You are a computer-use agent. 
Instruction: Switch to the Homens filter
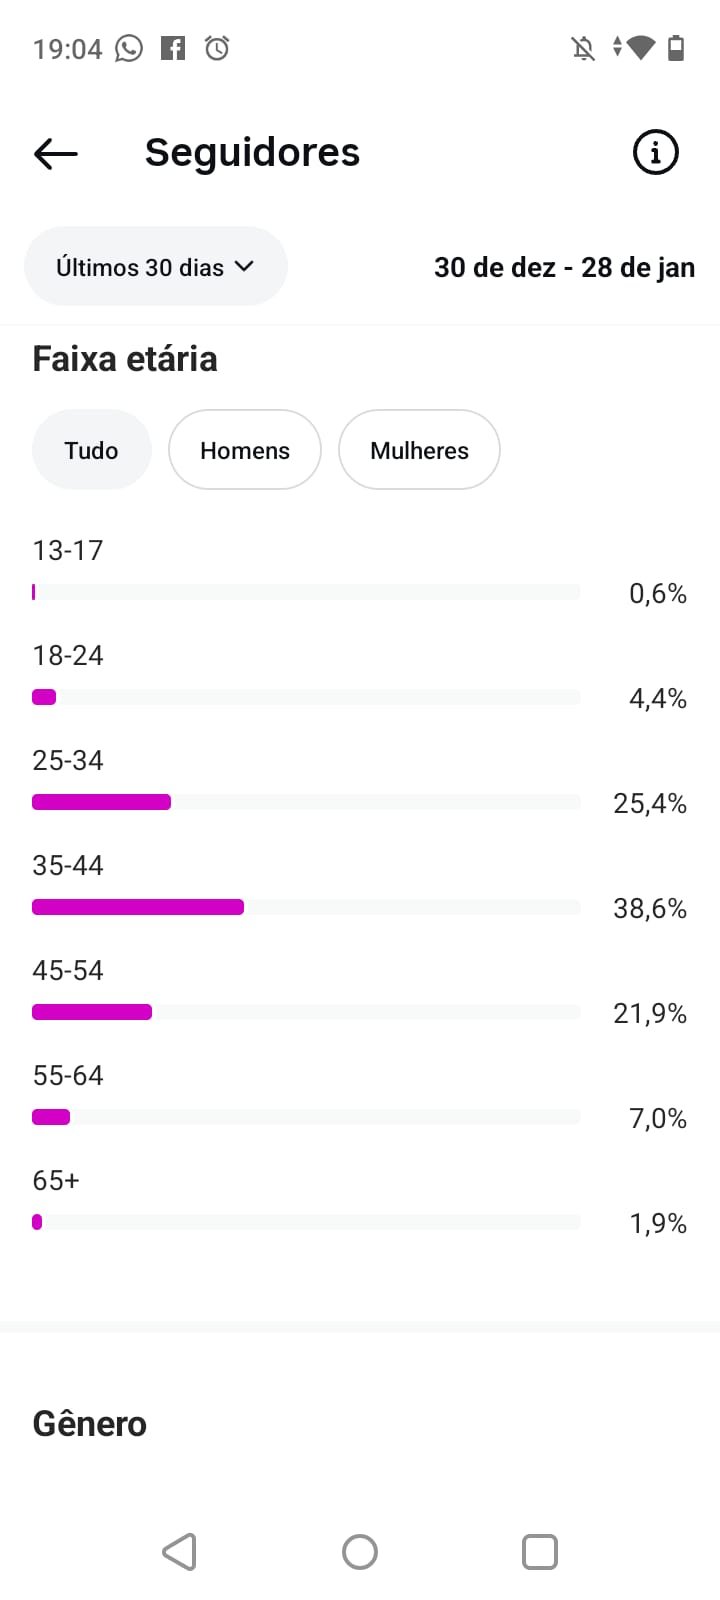point(245,450)
